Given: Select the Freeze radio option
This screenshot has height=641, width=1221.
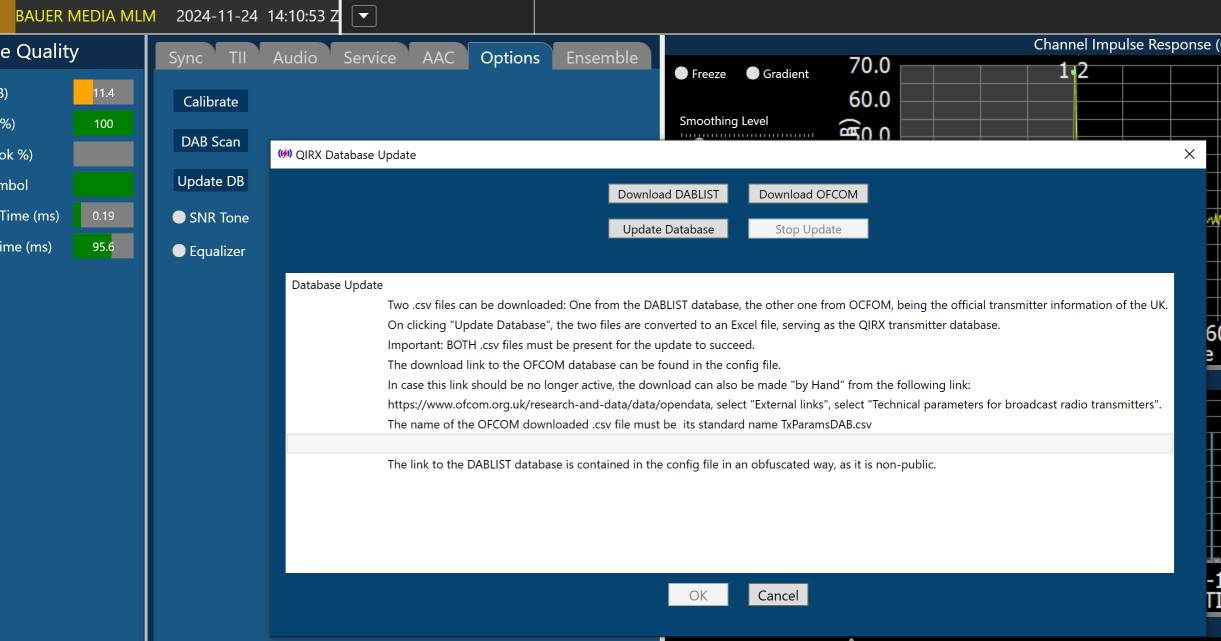Looking at the screenshot, I should (x=681, y=74).
